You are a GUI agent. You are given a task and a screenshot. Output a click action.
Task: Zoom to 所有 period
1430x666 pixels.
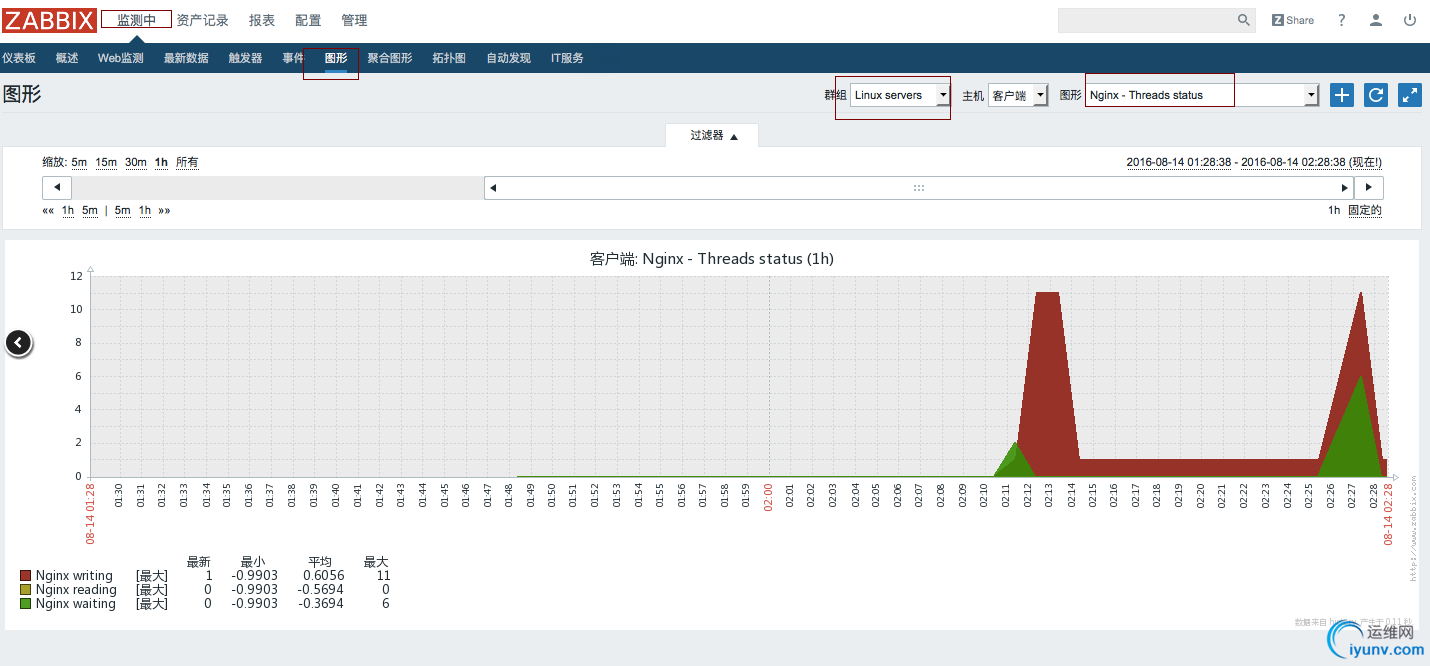coord(187,162)
